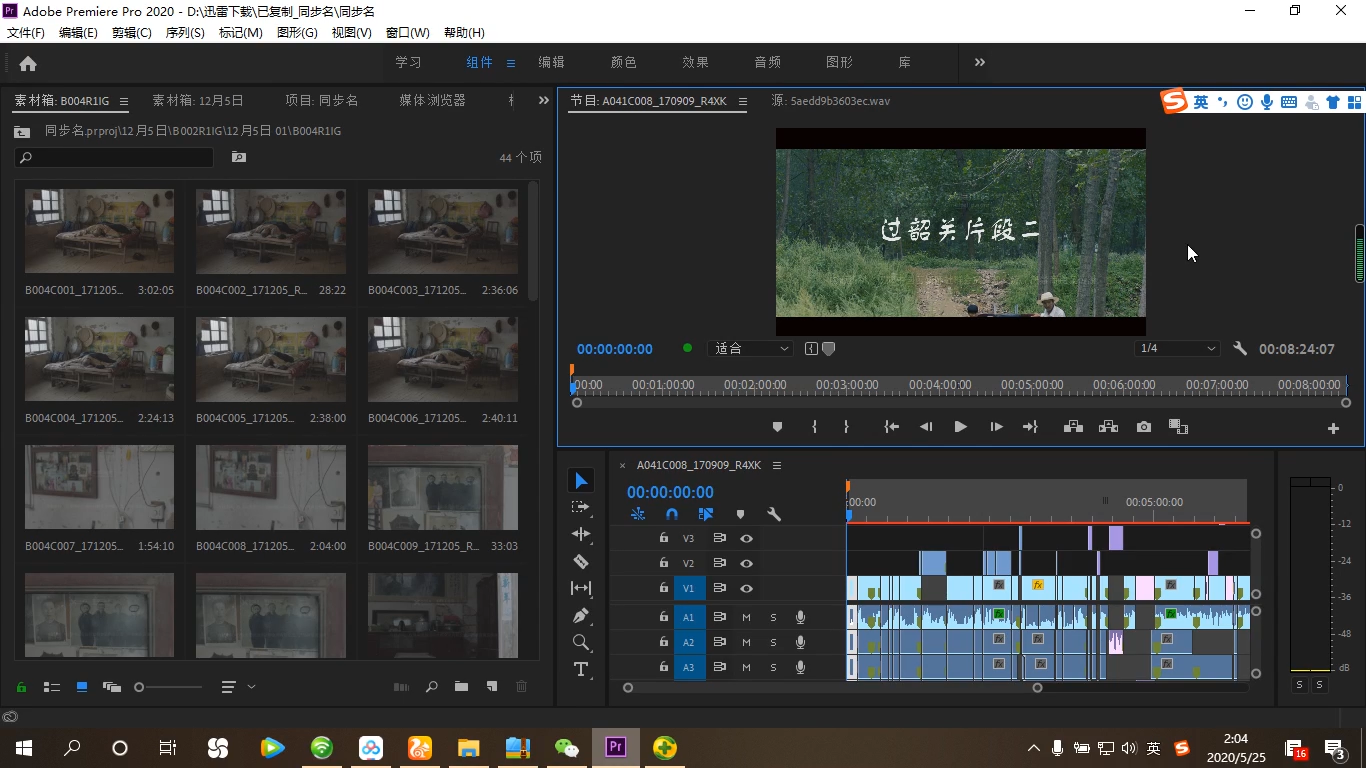The height and width of the screenshot is (768, 1366).
Task: Click the Export Frame camera icon
Action: (x=1144, y=427)
